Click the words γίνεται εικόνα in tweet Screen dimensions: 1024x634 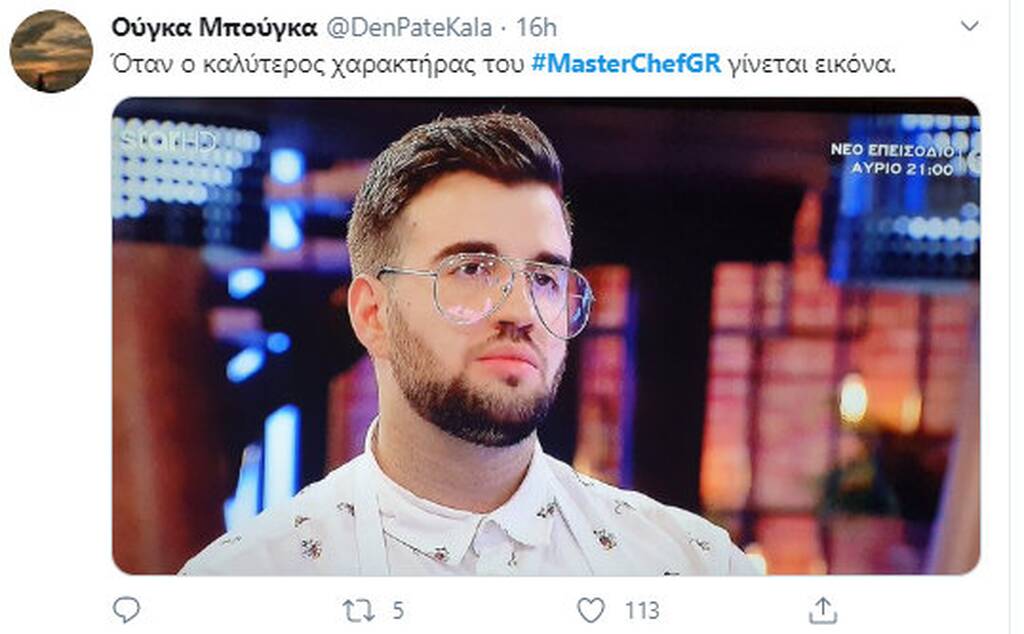click(x=811, y=65)
